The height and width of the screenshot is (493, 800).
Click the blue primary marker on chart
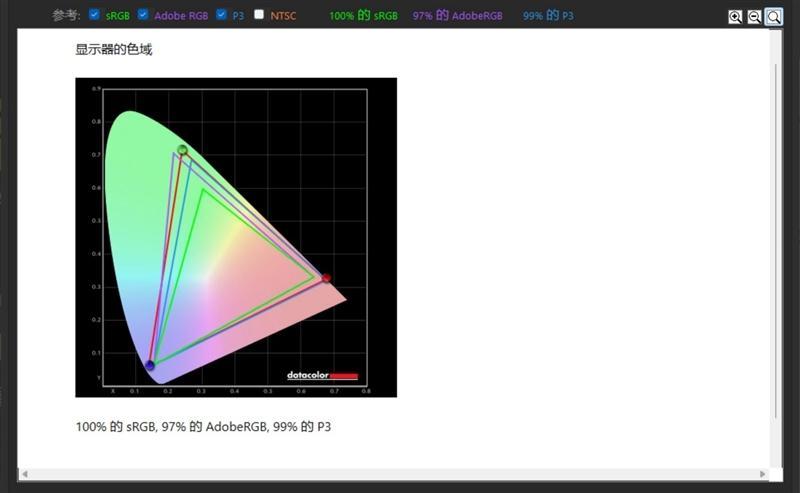[x=150, y=366]
